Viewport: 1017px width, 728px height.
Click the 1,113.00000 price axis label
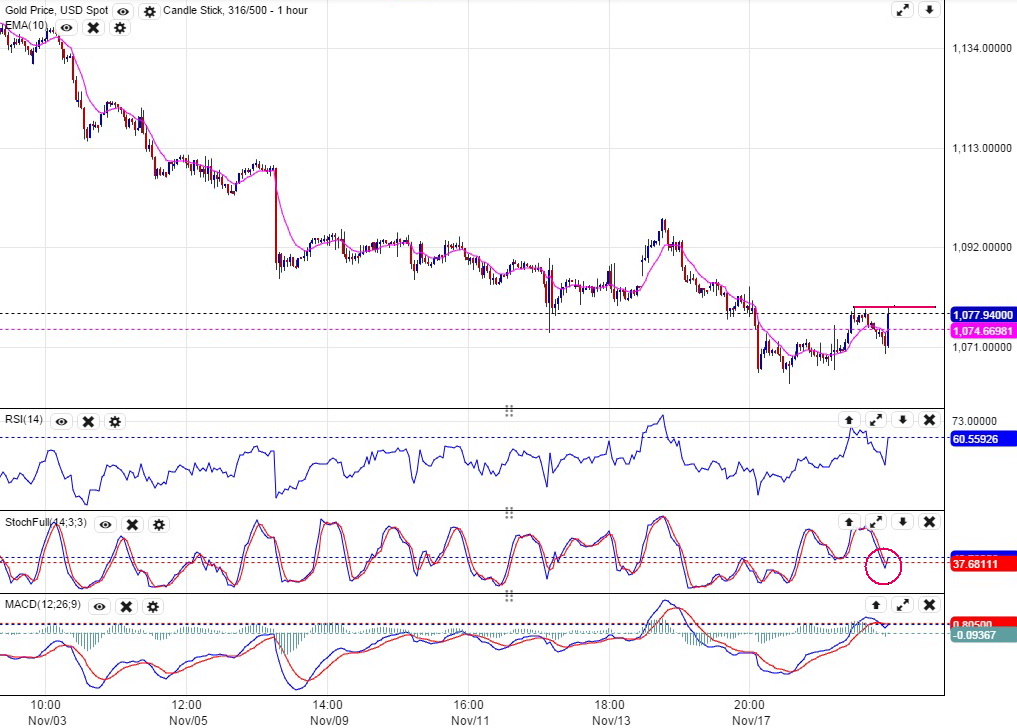pyautogui.click(x=982, y=149)
